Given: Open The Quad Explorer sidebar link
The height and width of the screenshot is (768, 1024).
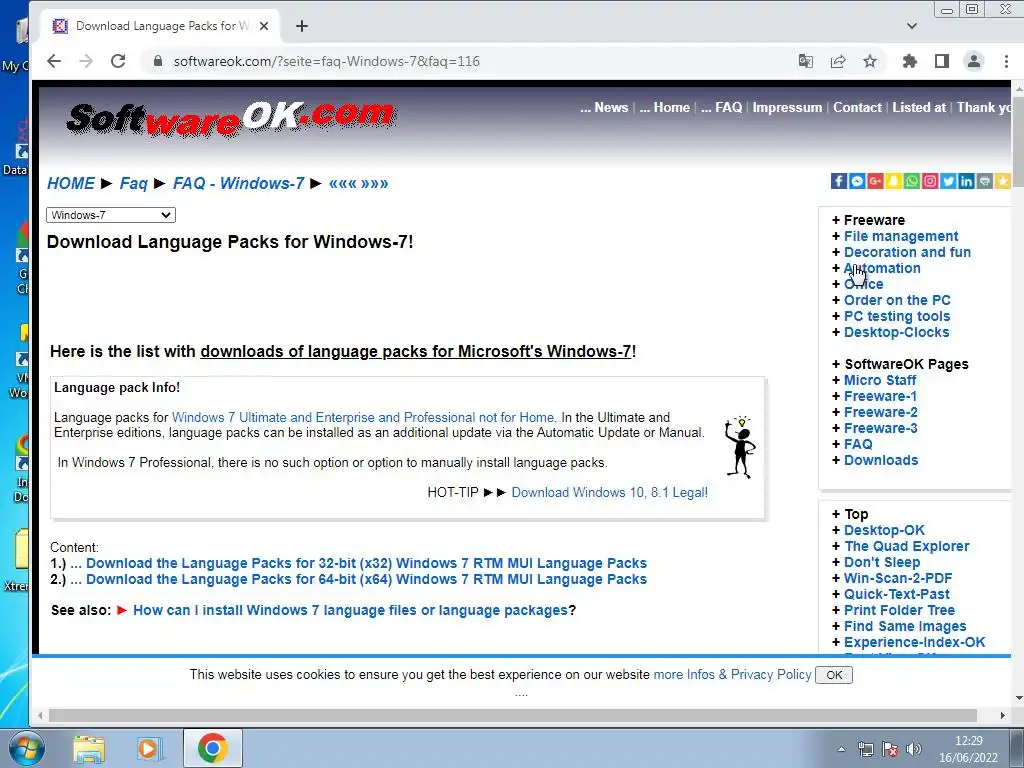Looking at the screenshot, I should tap(906, 546).
